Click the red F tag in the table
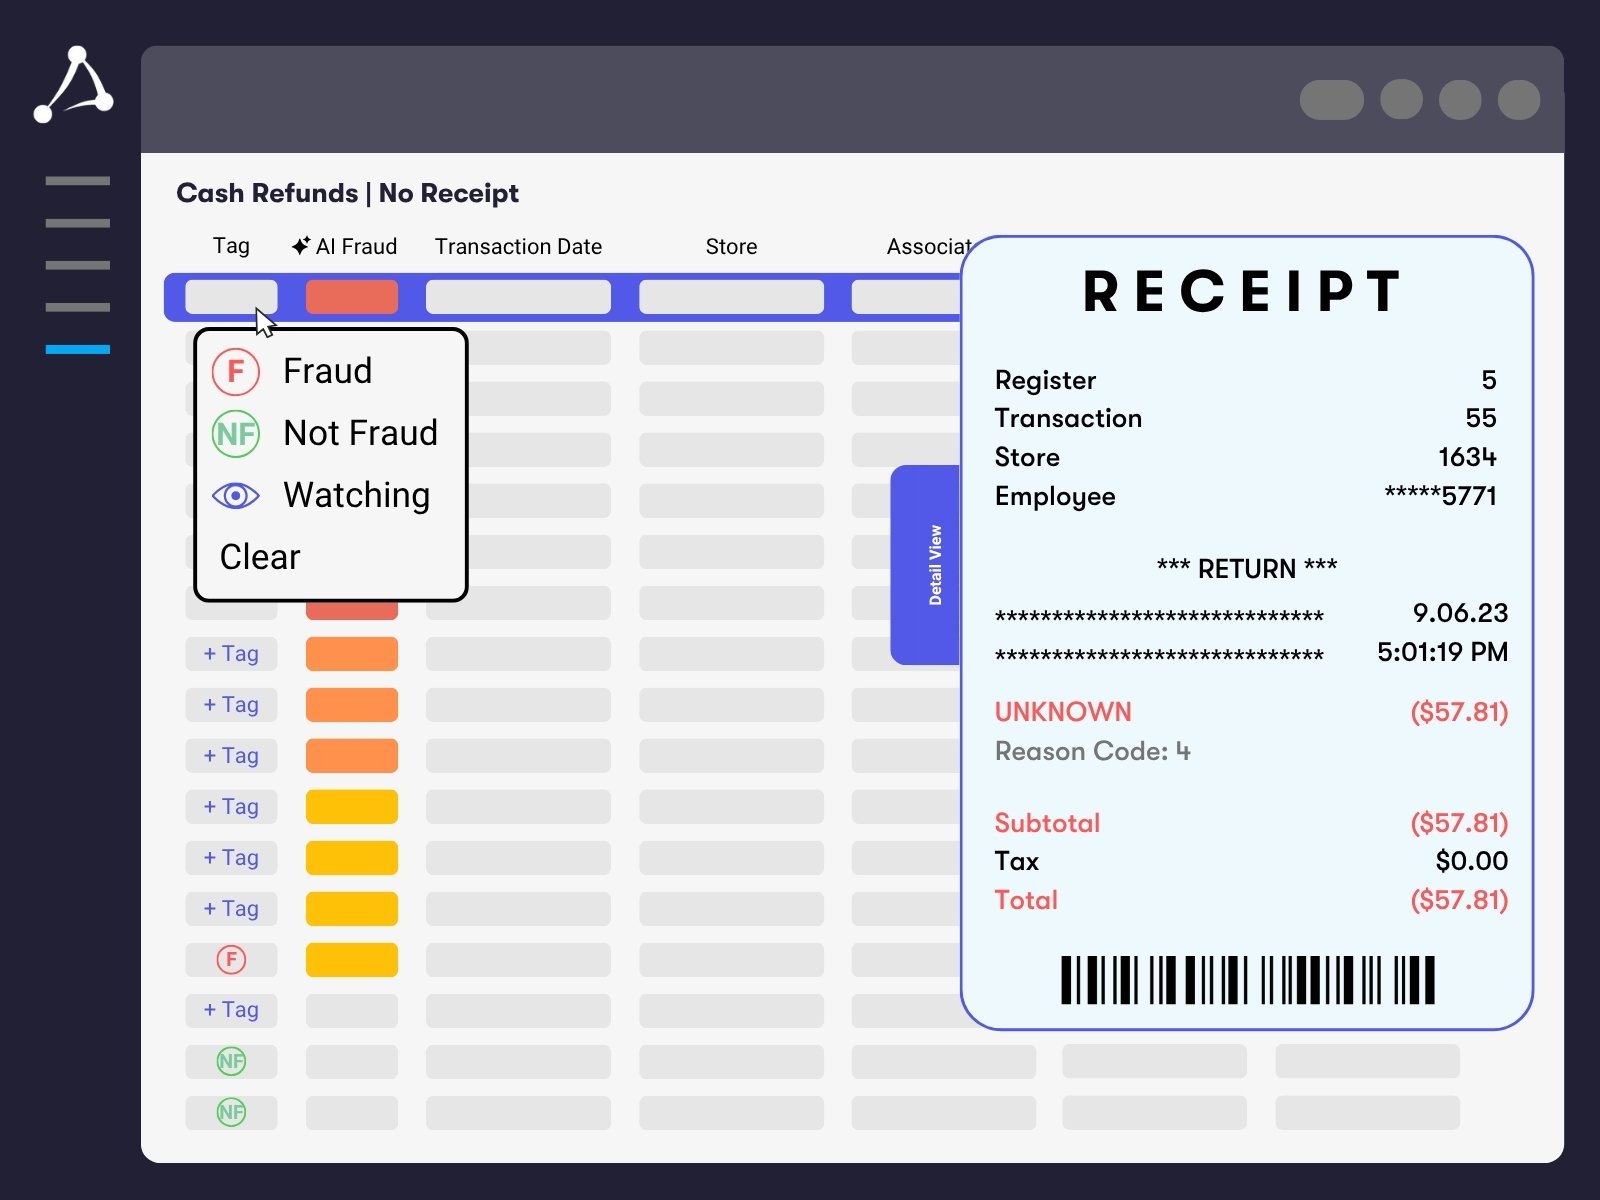Viewport: 1600px width, 1200px height. [231, 960]
